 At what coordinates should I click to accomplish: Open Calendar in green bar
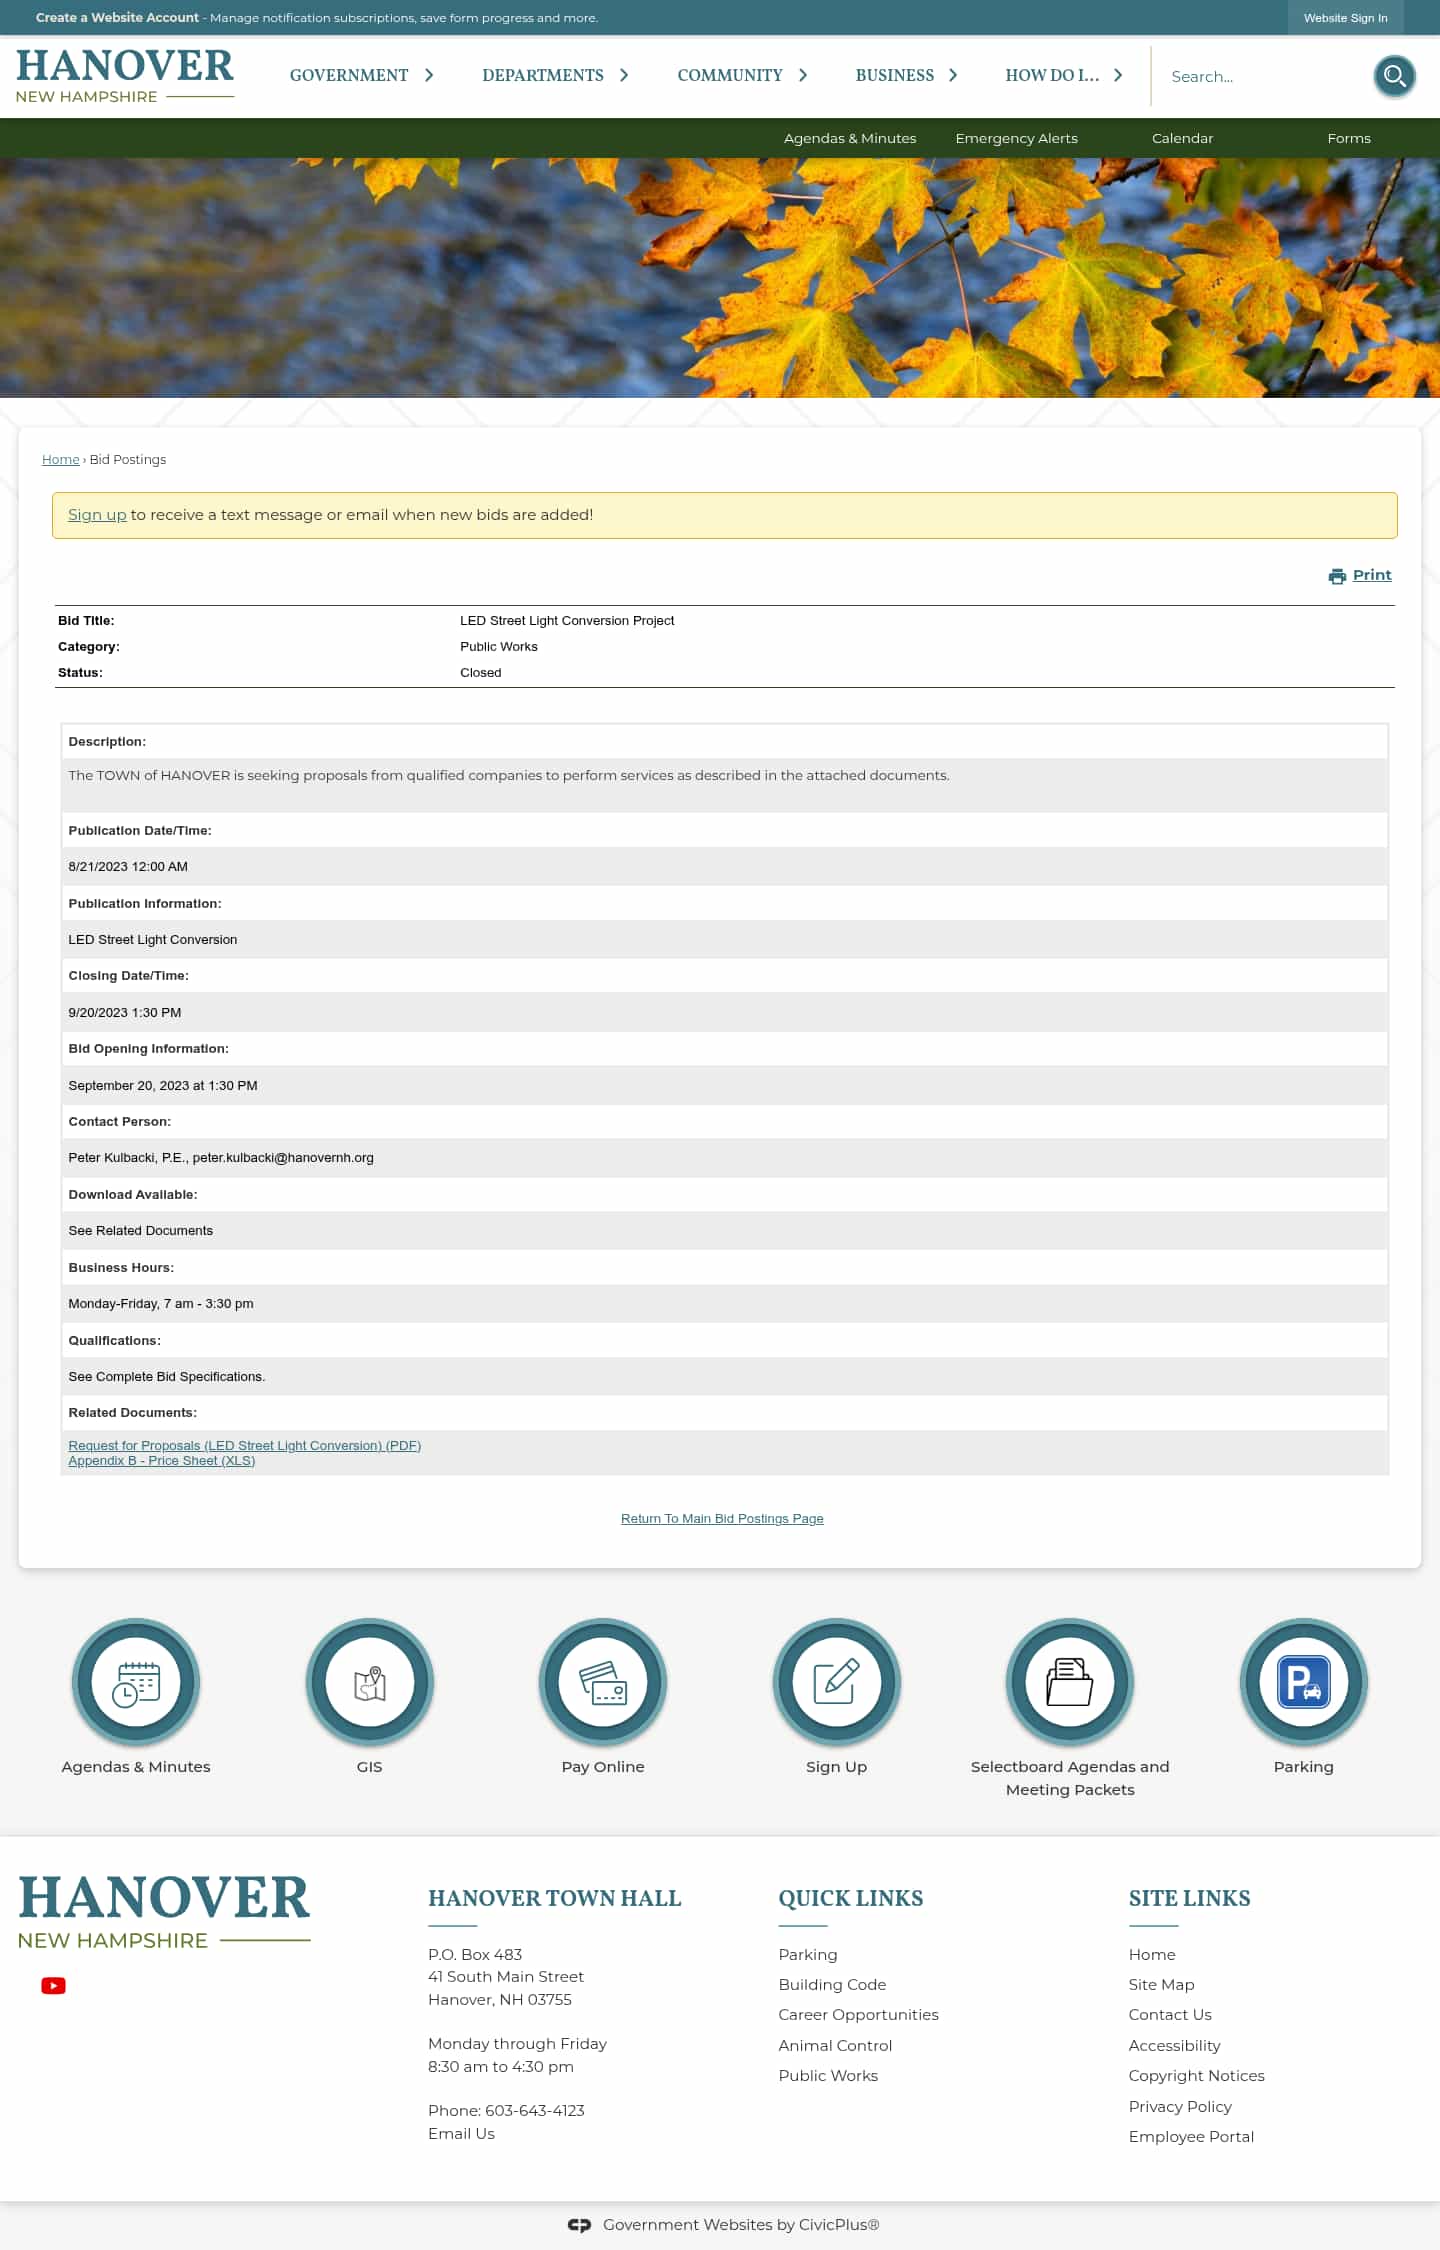[1182, 138]
